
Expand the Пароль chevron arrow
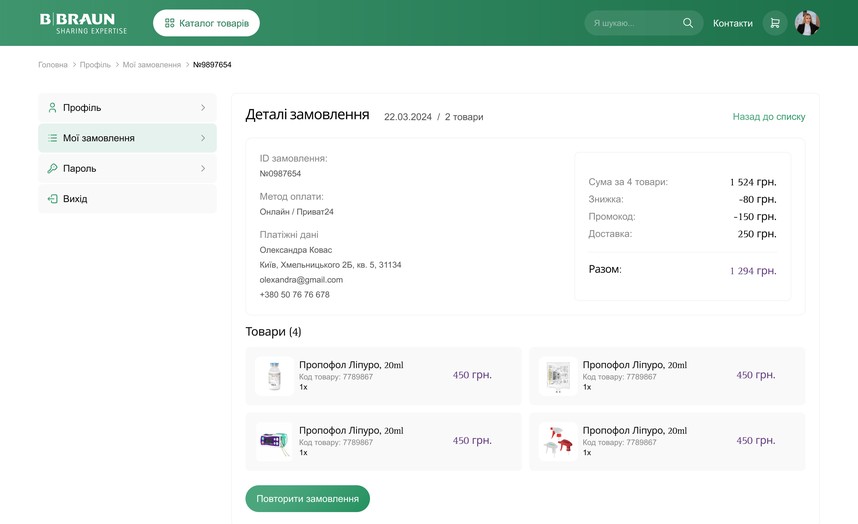click(203, 168)
